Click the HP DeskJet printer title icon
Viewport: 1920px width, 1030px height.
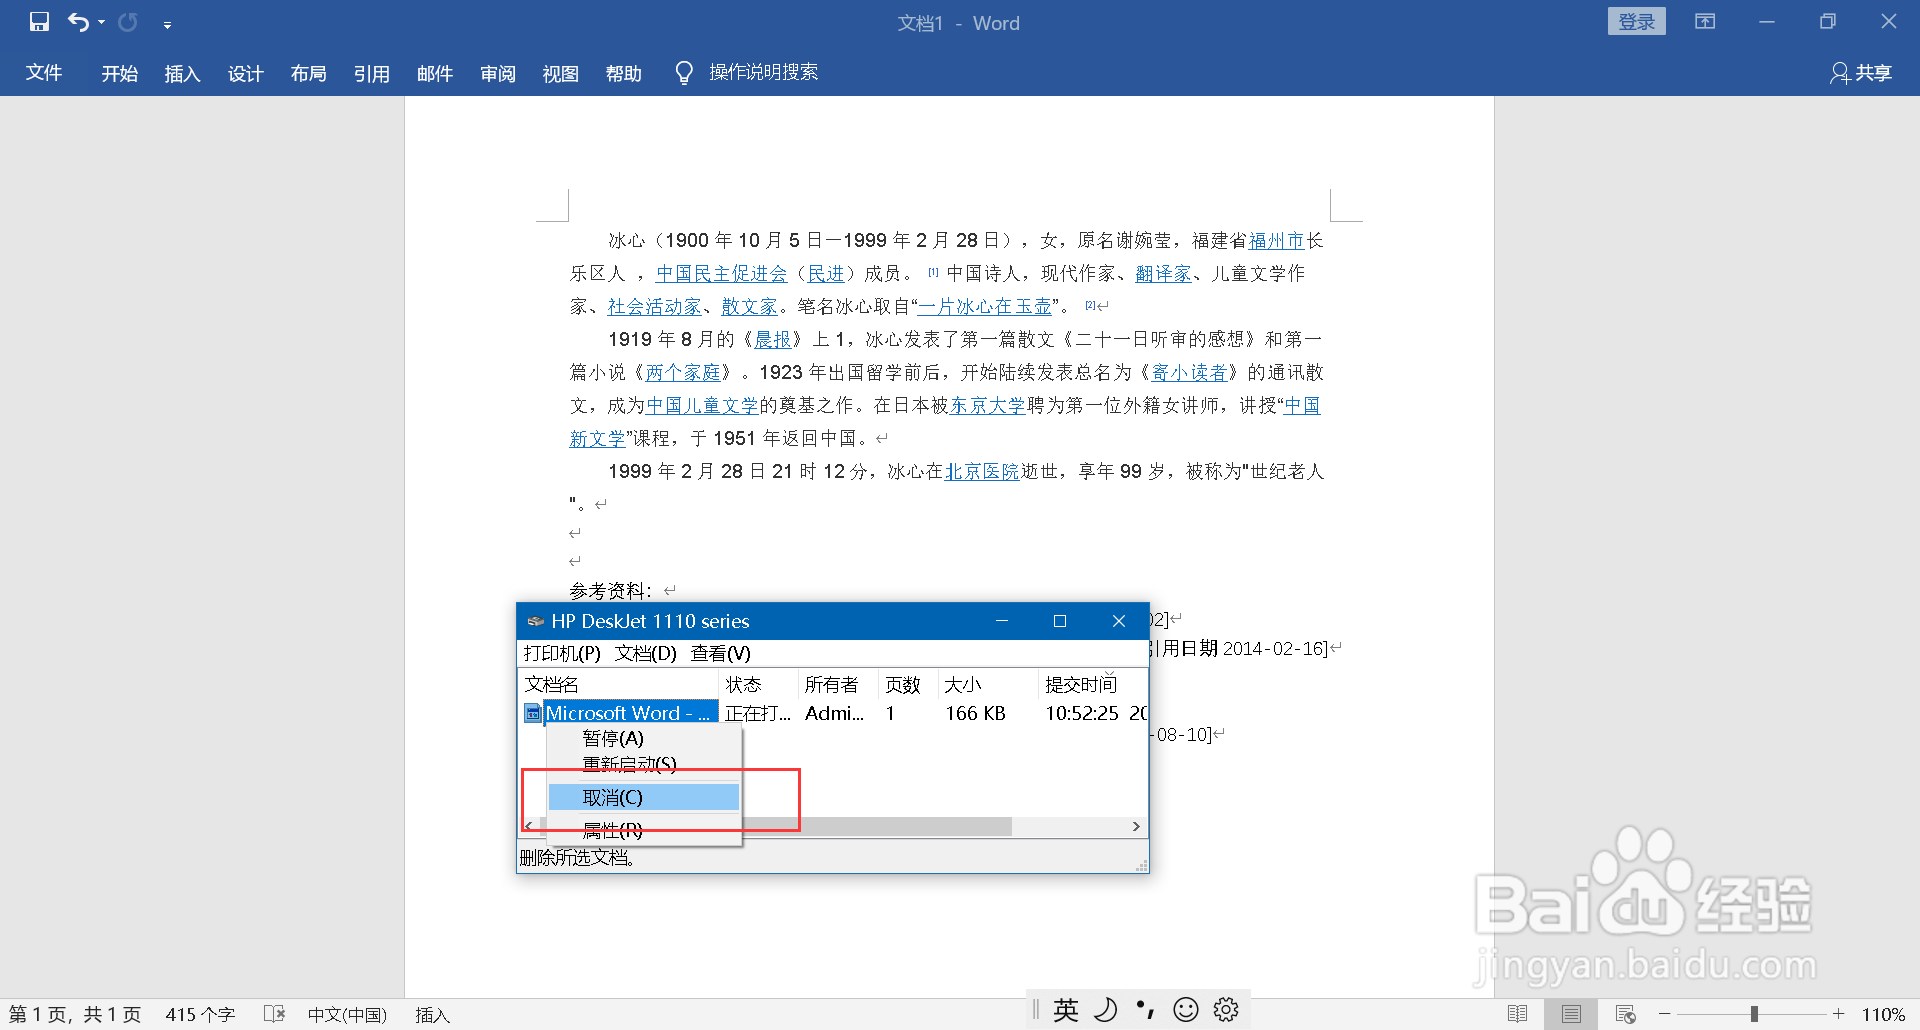[x=535, y=621]
